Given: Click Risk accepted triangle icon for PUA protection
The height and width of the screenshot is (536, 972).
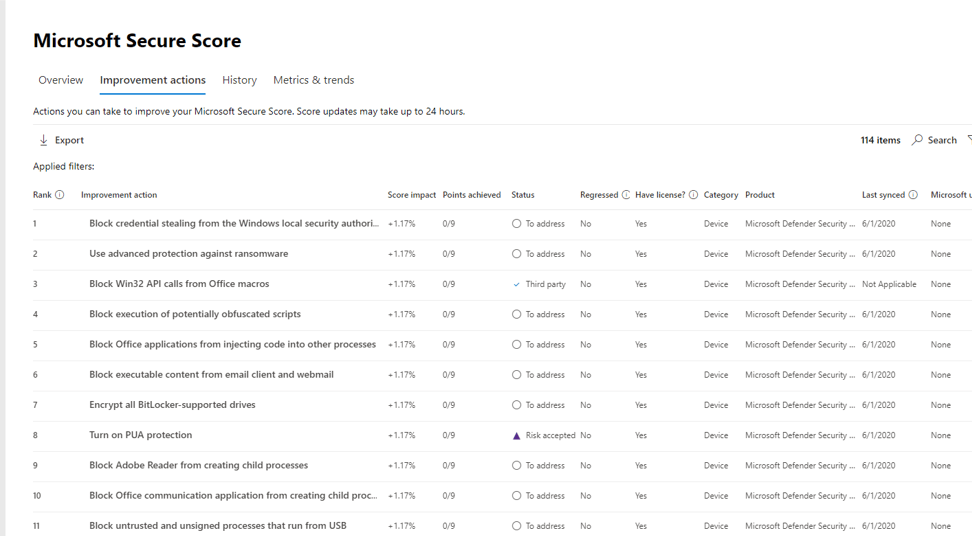Looking at the screenshot, I should [516, 436].
